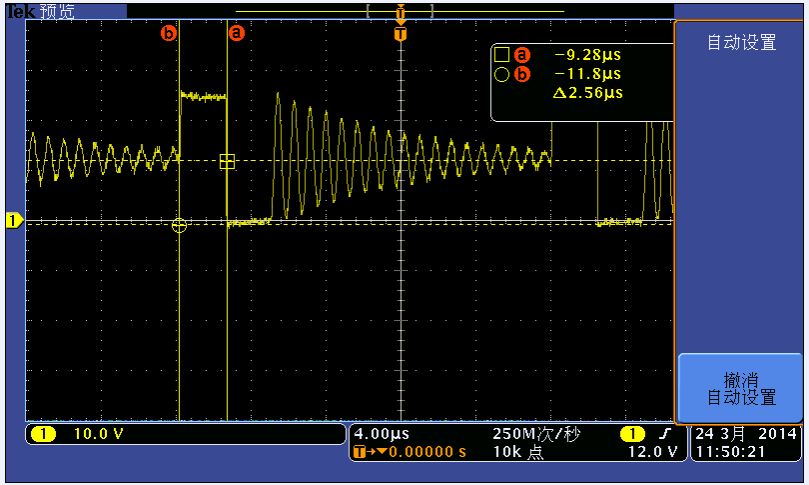Click cursor b label marker at top
Image resolution: width=809 pixels, height=485 pixels.
169,33
